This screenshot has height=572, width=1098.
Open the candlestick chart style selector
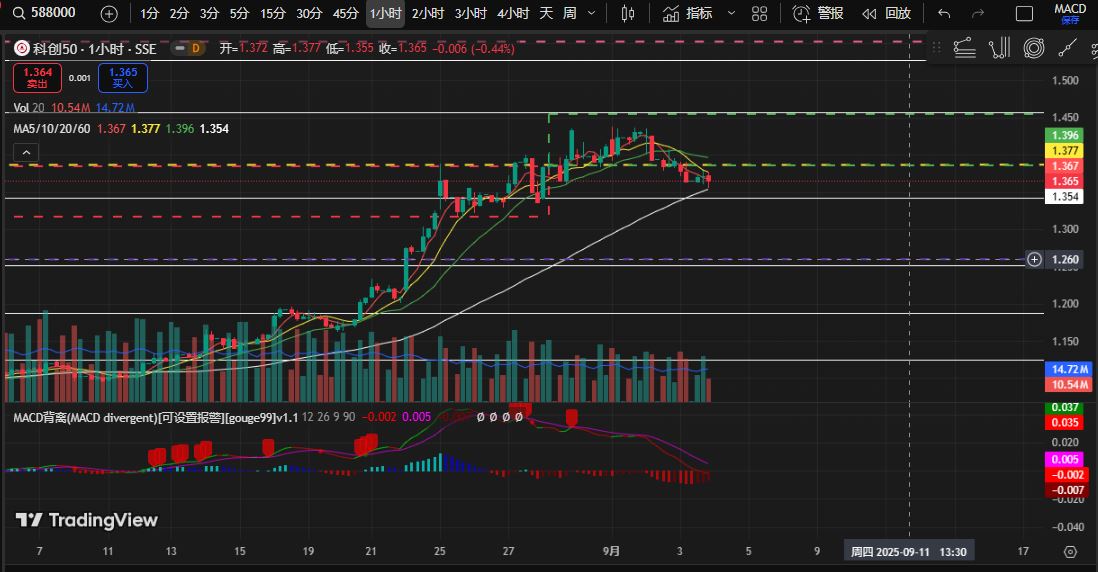[x=628, y=13]
